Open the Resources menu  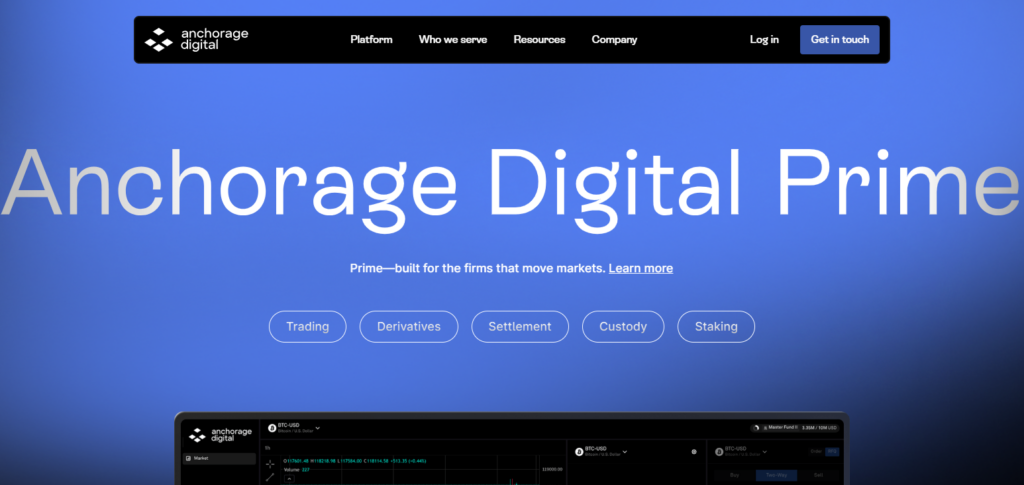click(x=539, y=39)
